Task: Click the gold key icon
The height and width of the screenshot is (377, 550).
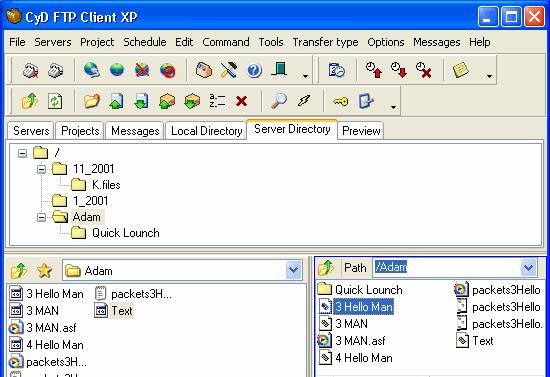Action: (340, 101)
